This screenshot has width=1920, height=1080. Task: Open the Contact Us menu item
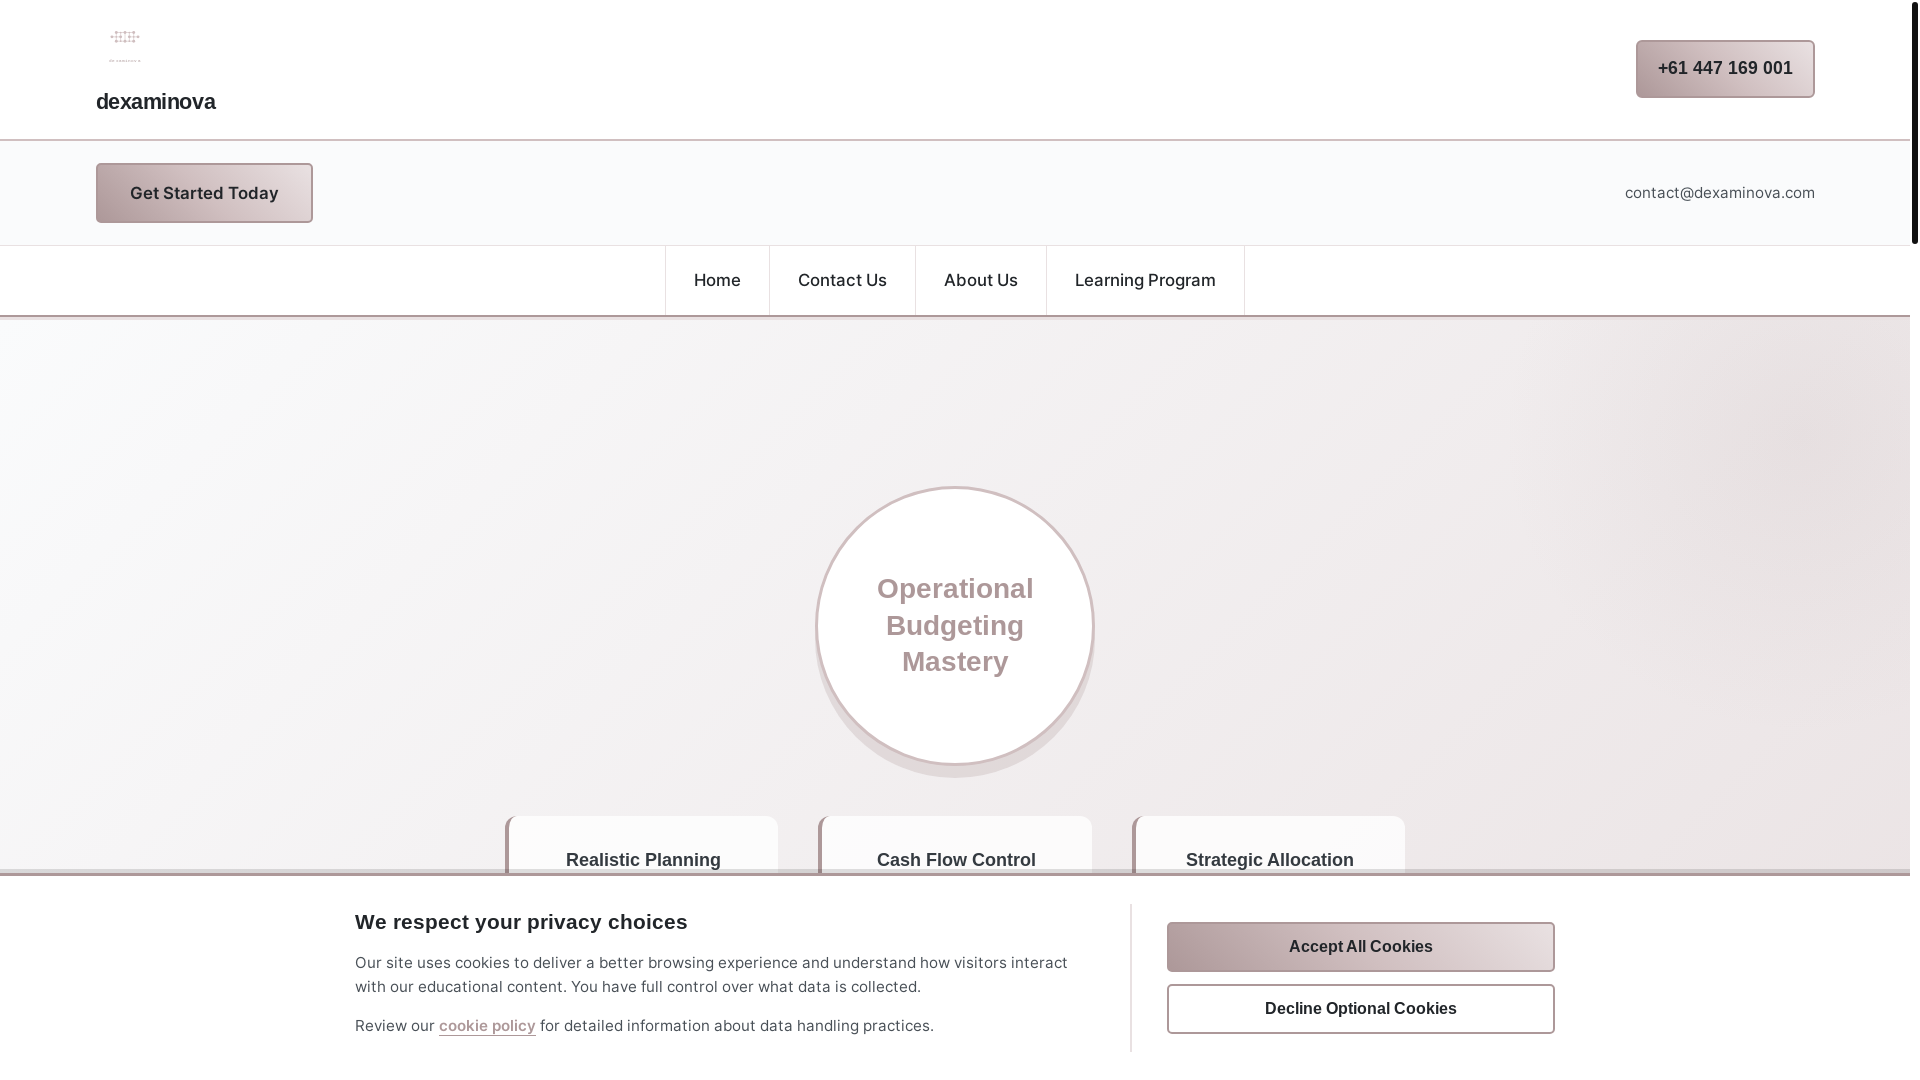coord(842,280)
